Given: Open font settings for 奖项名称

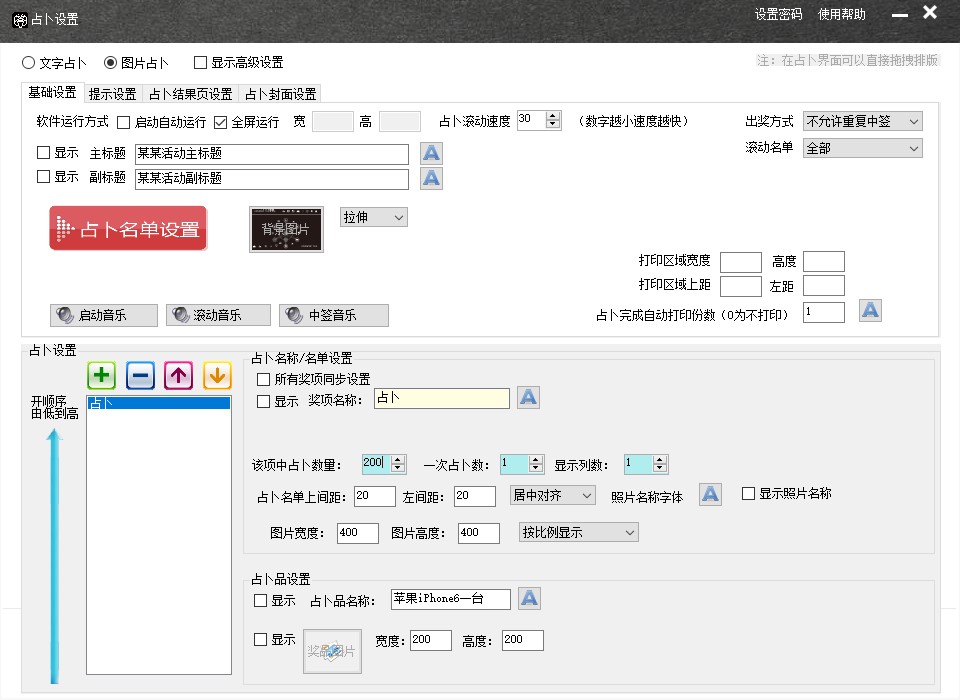Looking at the screenshot, I should (x=528, y=398).
